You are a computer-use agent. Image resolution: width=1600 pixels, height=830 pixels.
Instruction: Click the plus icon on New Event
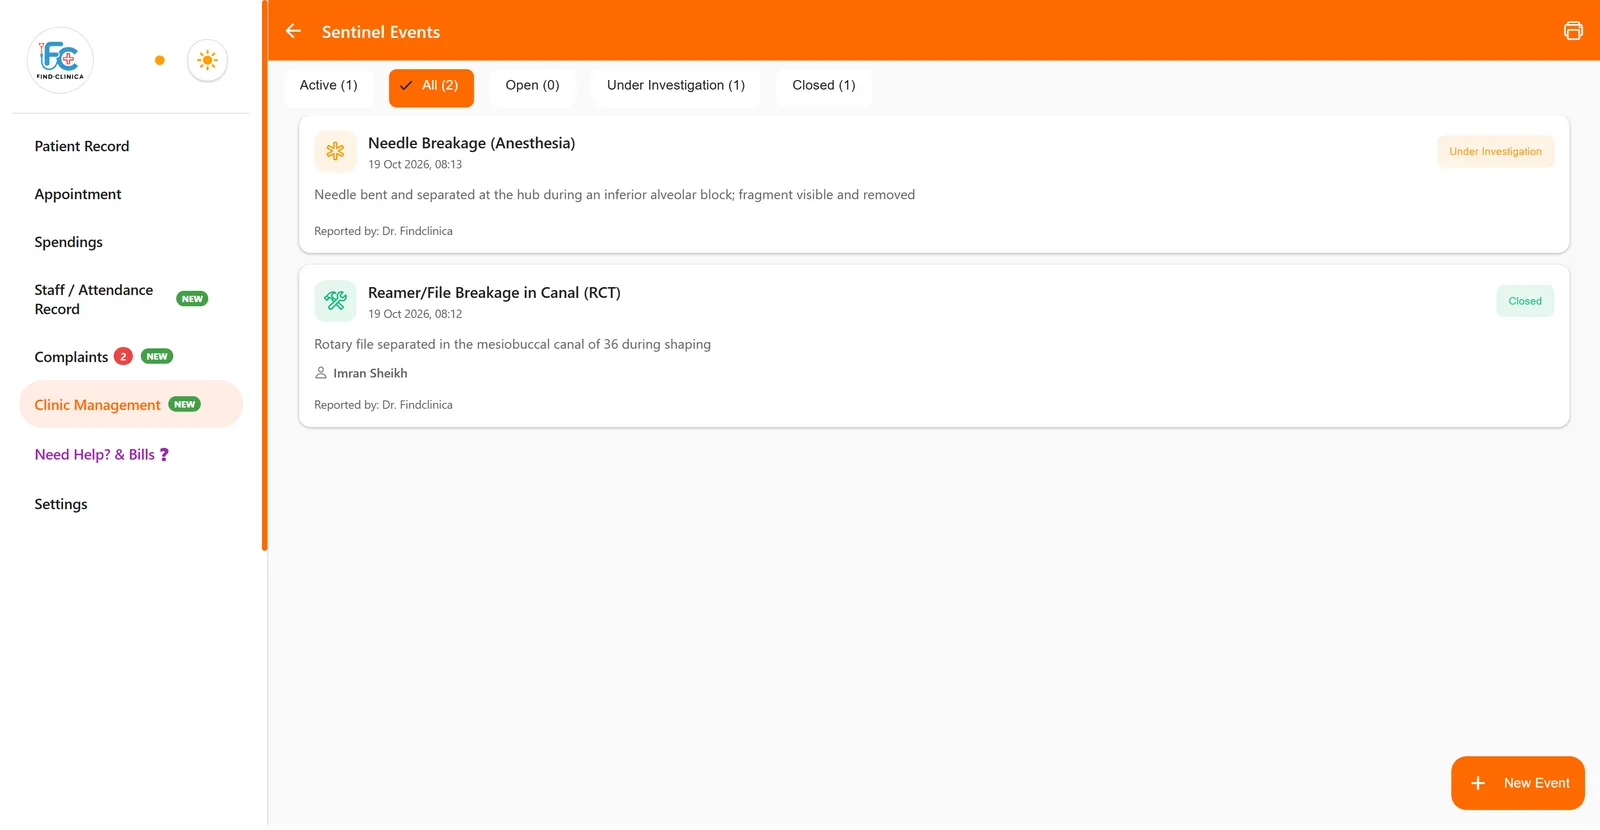[1478, 783]
